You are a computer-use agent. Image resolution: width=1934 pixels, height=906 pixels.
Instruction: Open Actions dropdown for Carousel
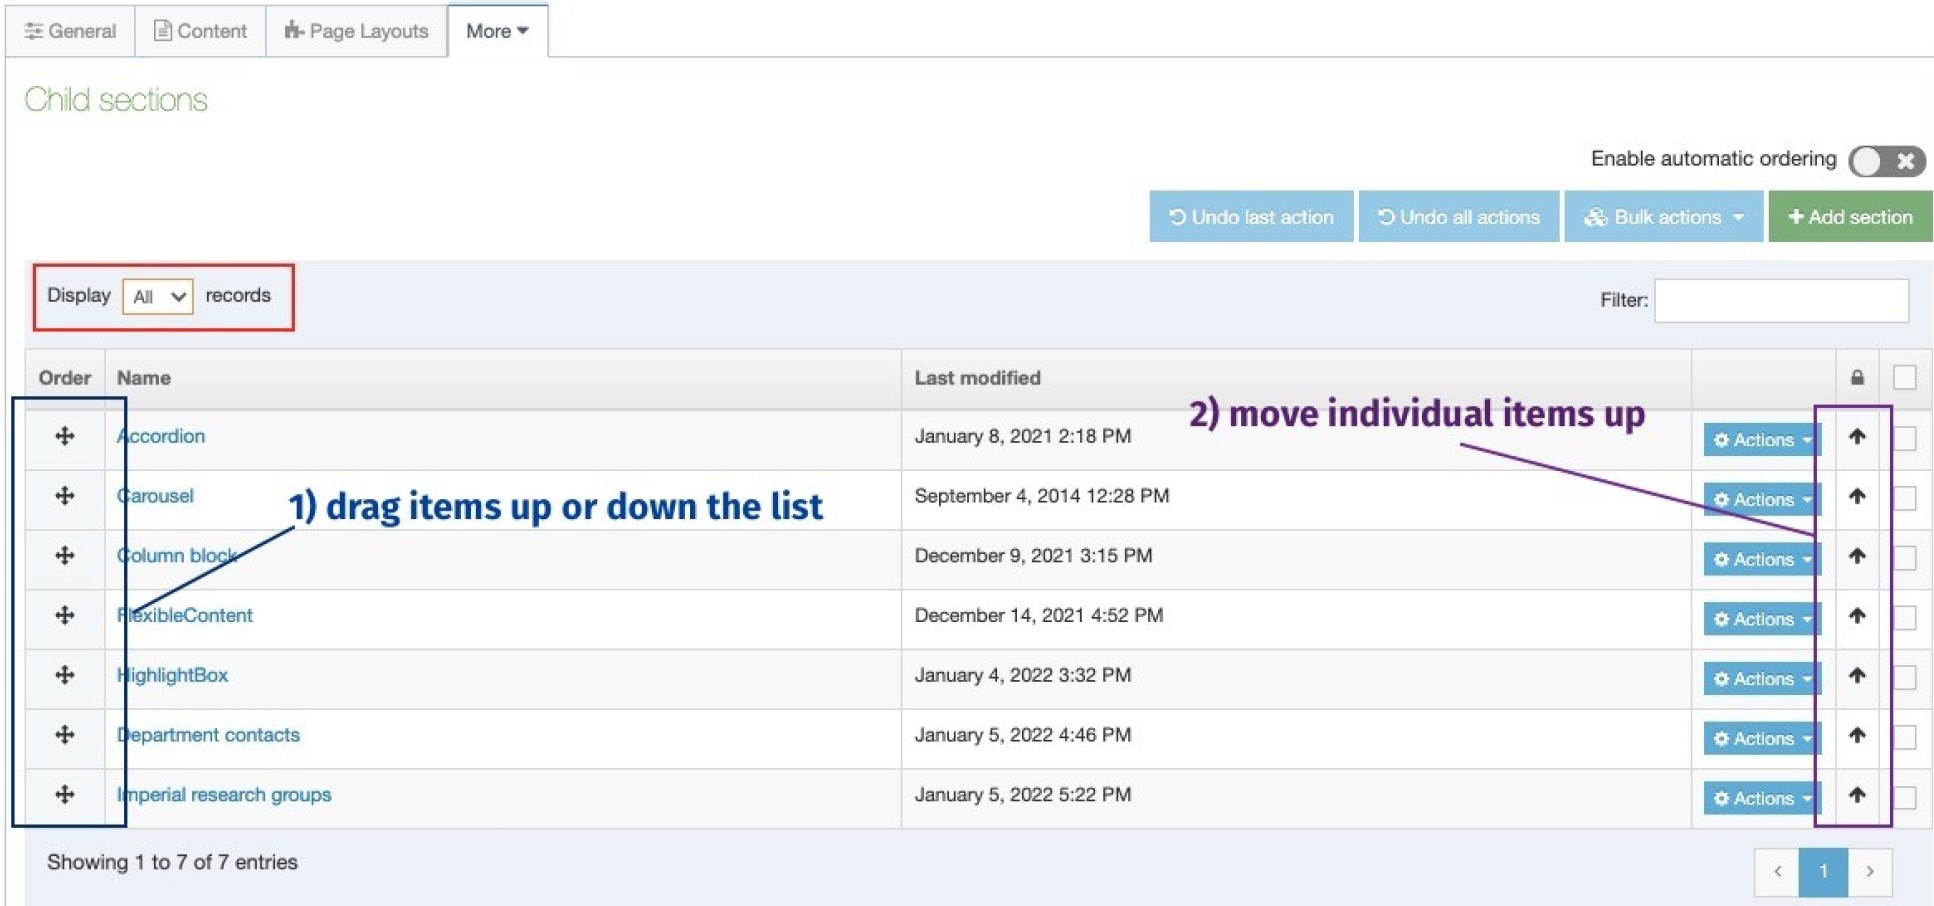coord(1761,499)
